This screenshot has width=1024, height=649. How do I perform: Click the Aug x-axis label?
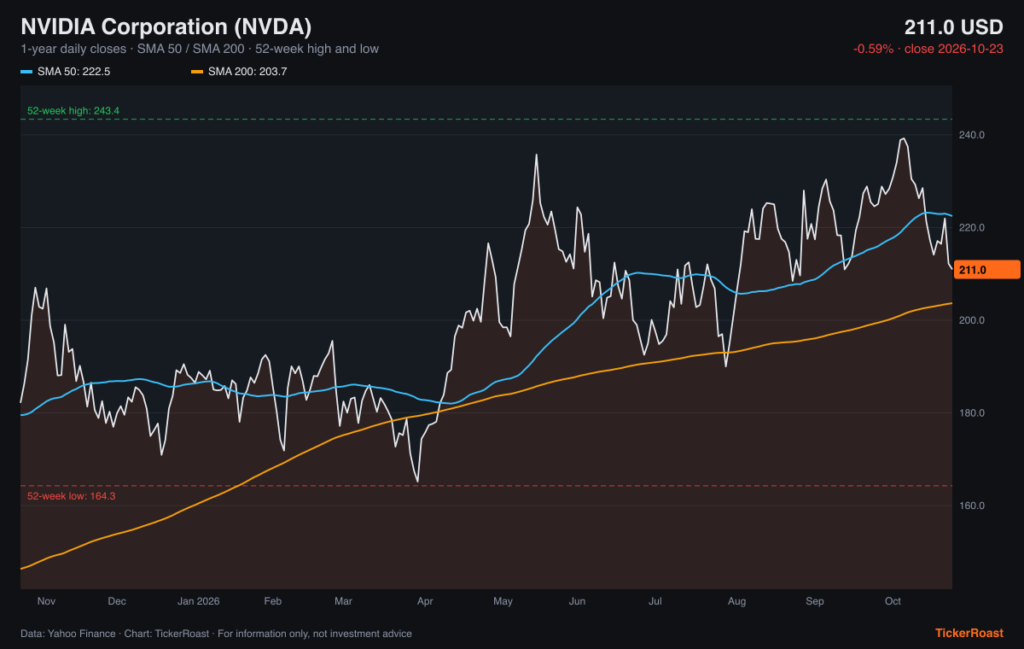(737, 601)
